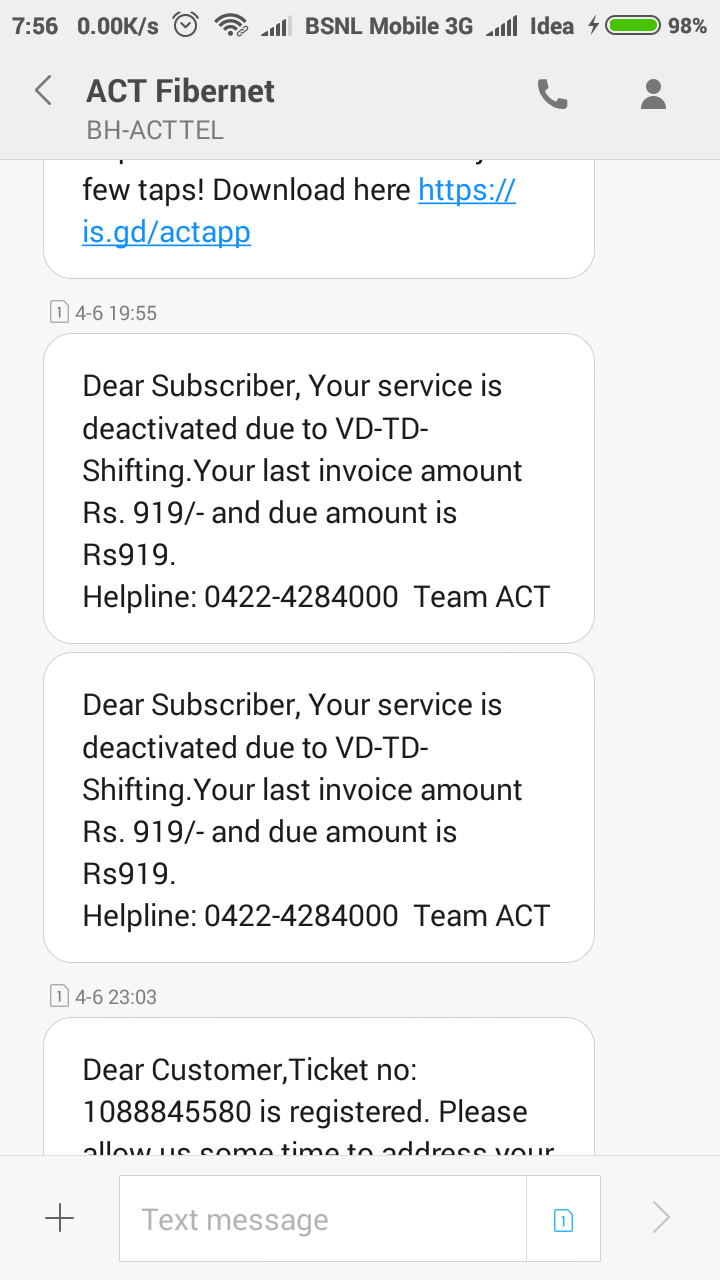Viewport: 720px width, 1280px height.
Task: Open contact profile icon
Action: [x=653, y=94]
